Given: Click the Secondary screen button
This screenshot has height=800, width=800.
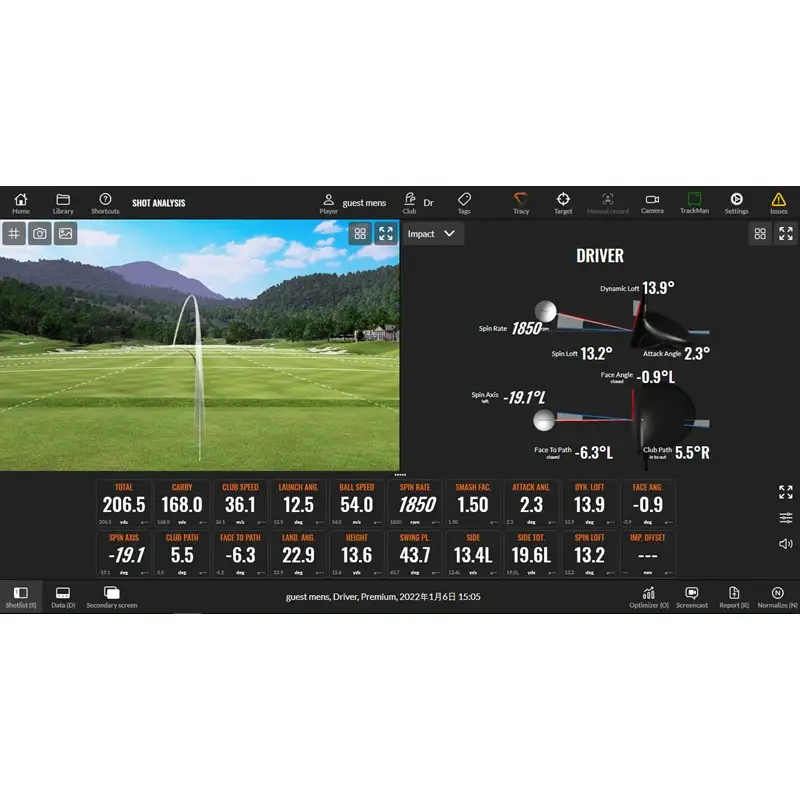Looking at the screenshot, I should (x=112, y=597).
